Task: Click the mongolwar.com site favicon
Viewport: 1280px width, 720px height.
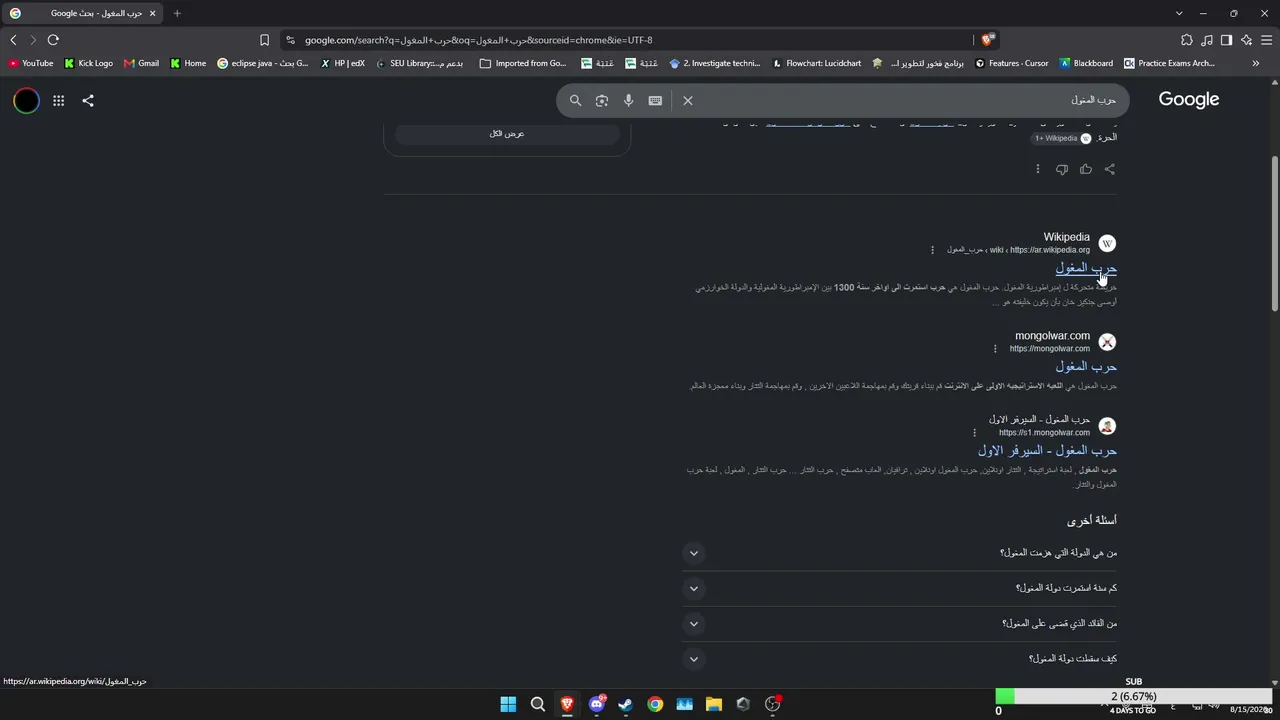Action: pyautogui.click(x=1107, y=343)
